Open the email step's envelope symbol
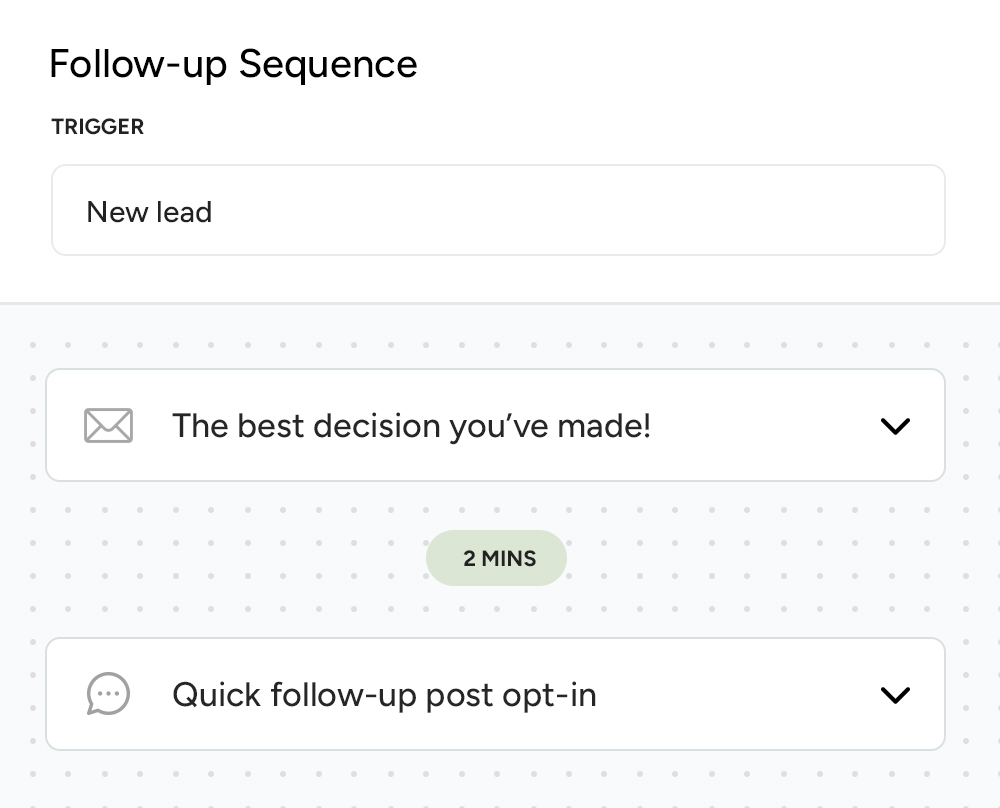Image resolution: width=1000 pixels, height=808 pixels. 108,425
